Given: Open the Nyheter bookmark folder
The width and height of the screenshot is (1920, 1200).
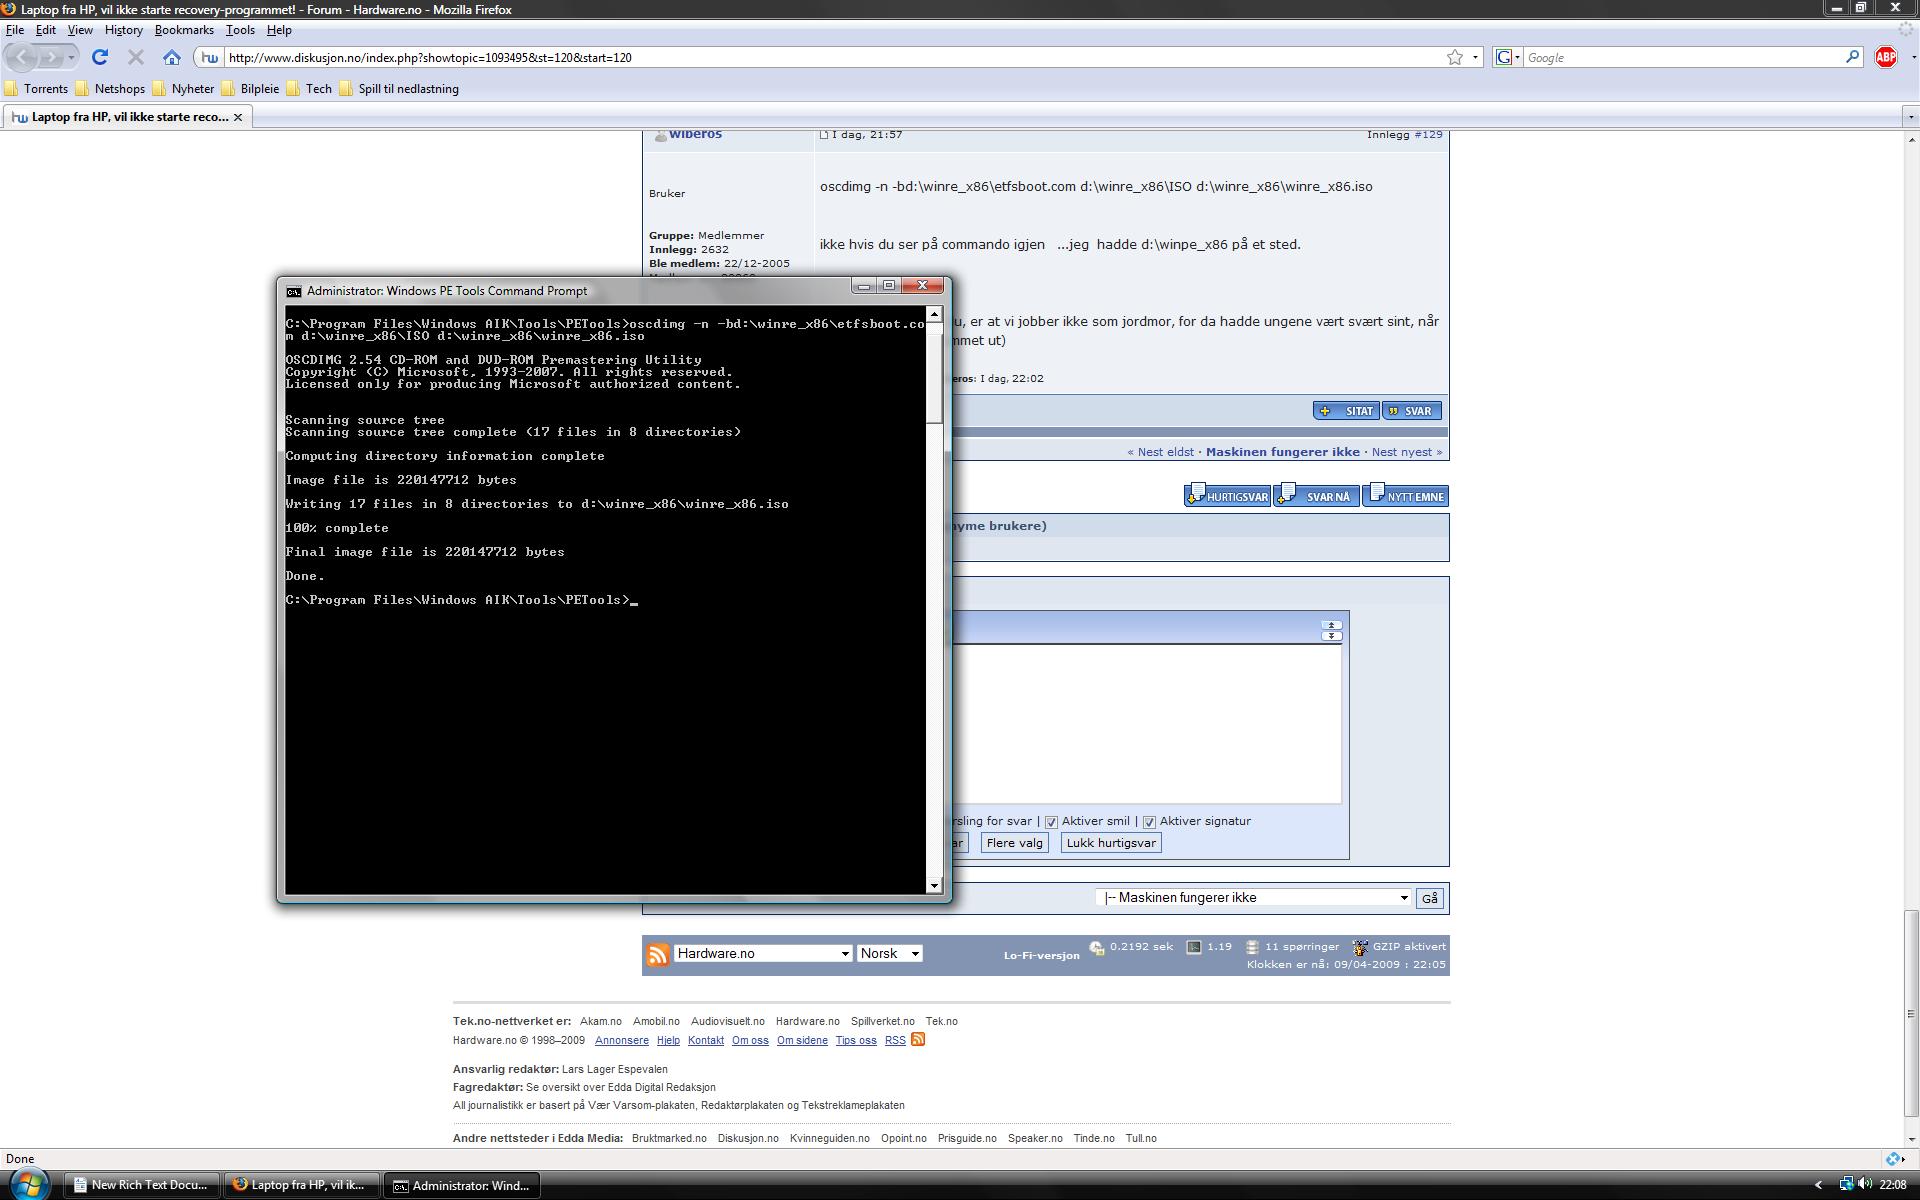Looking at the screenshot, I should 183,89.
